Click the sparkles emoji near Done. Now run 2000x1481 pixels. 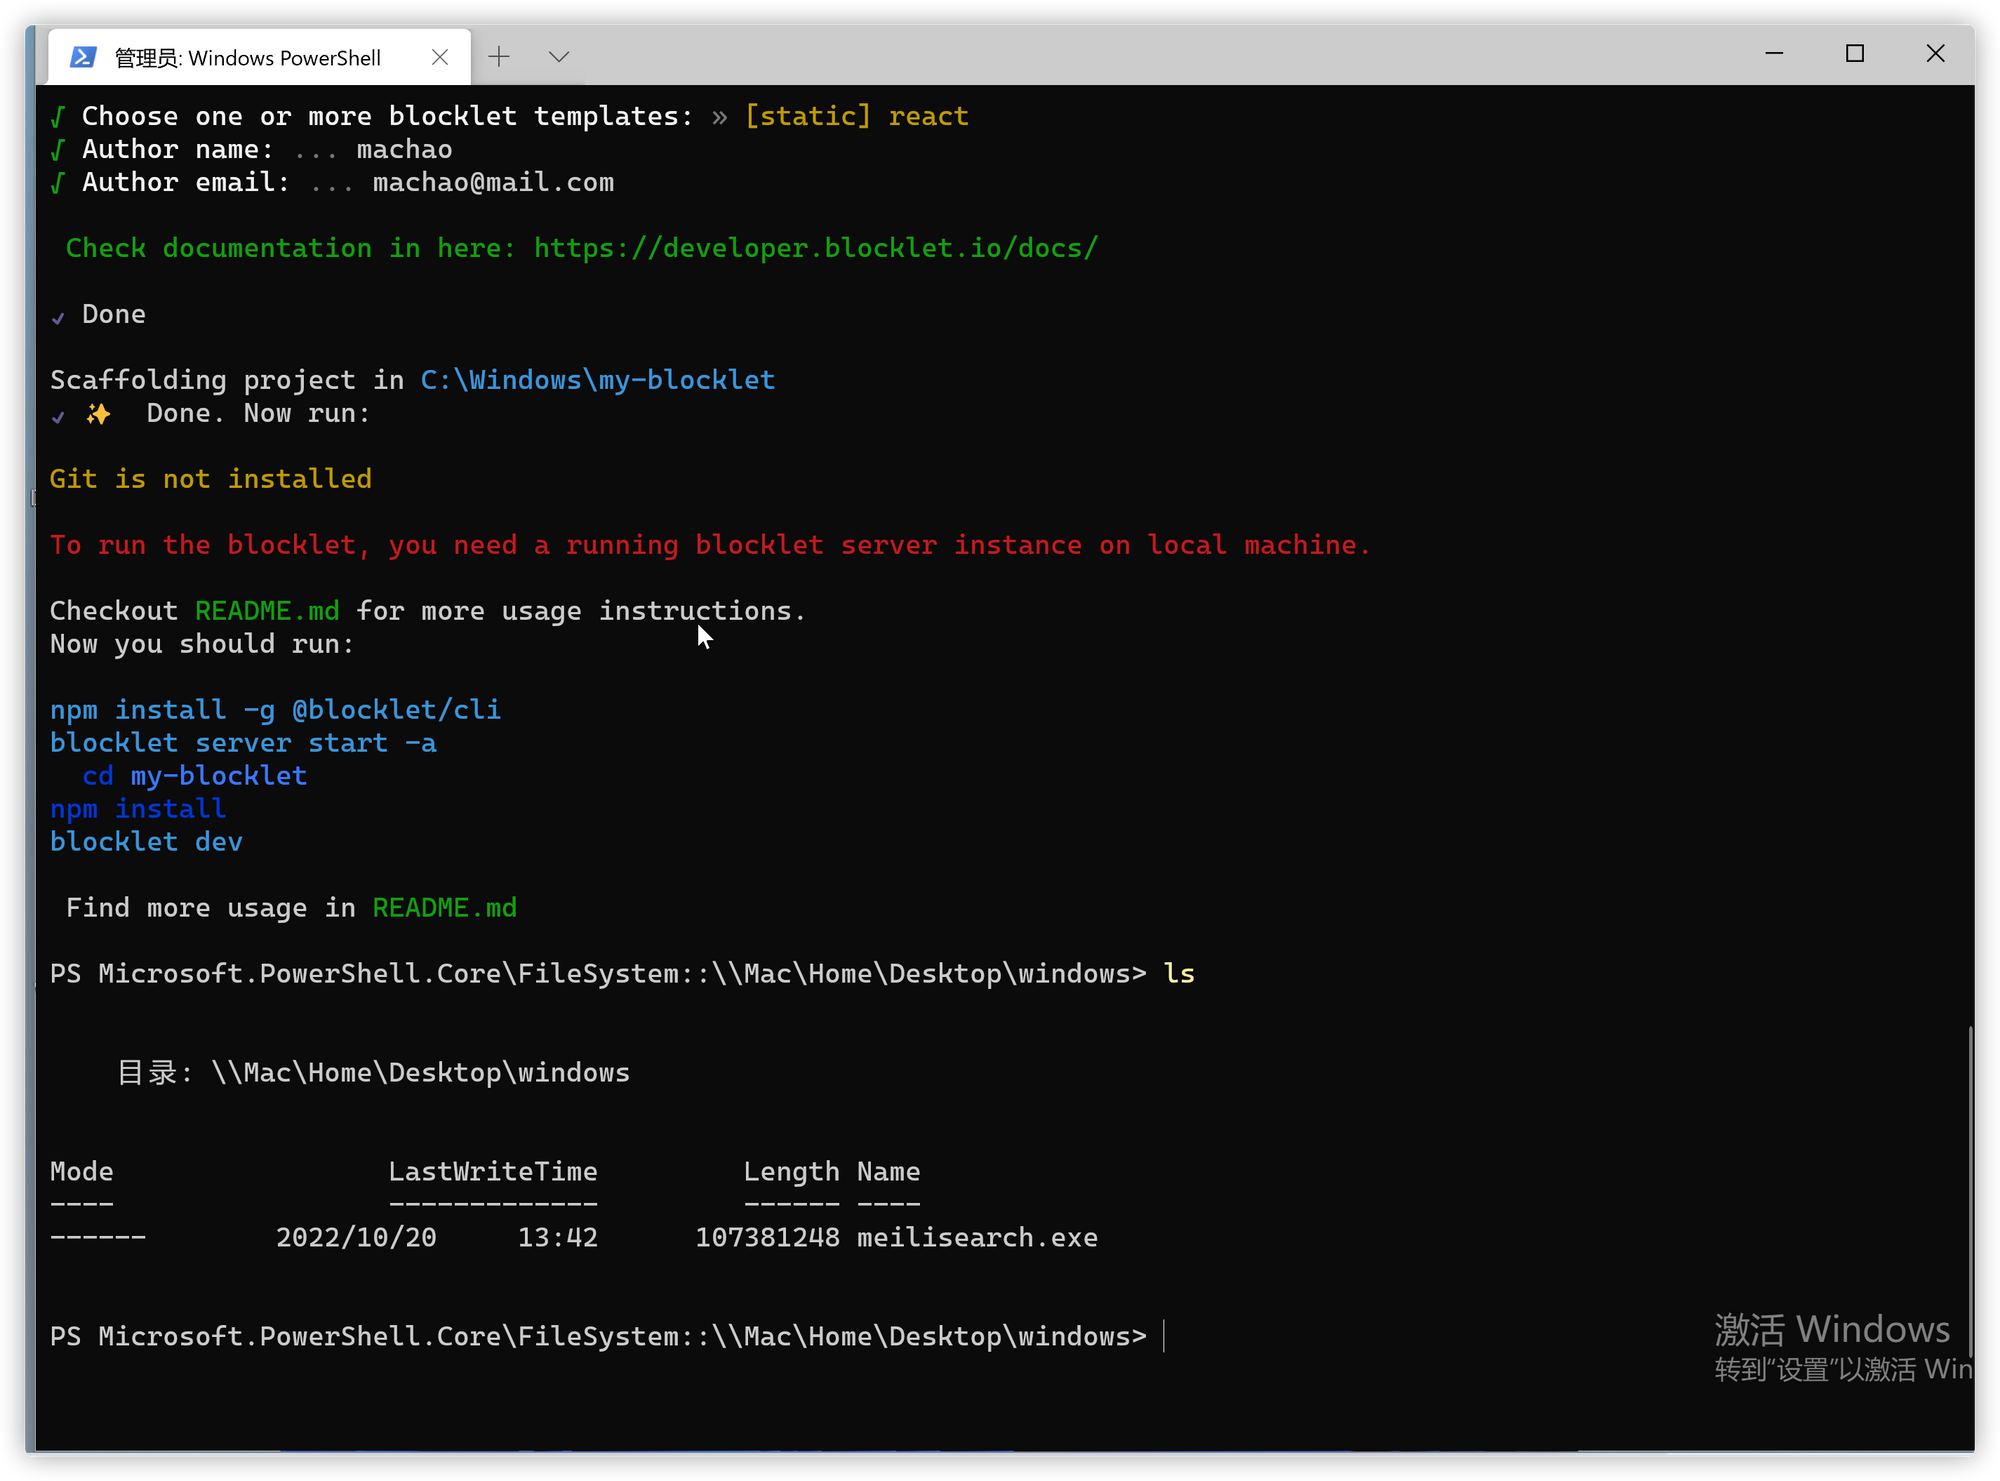tap(98, 413)
